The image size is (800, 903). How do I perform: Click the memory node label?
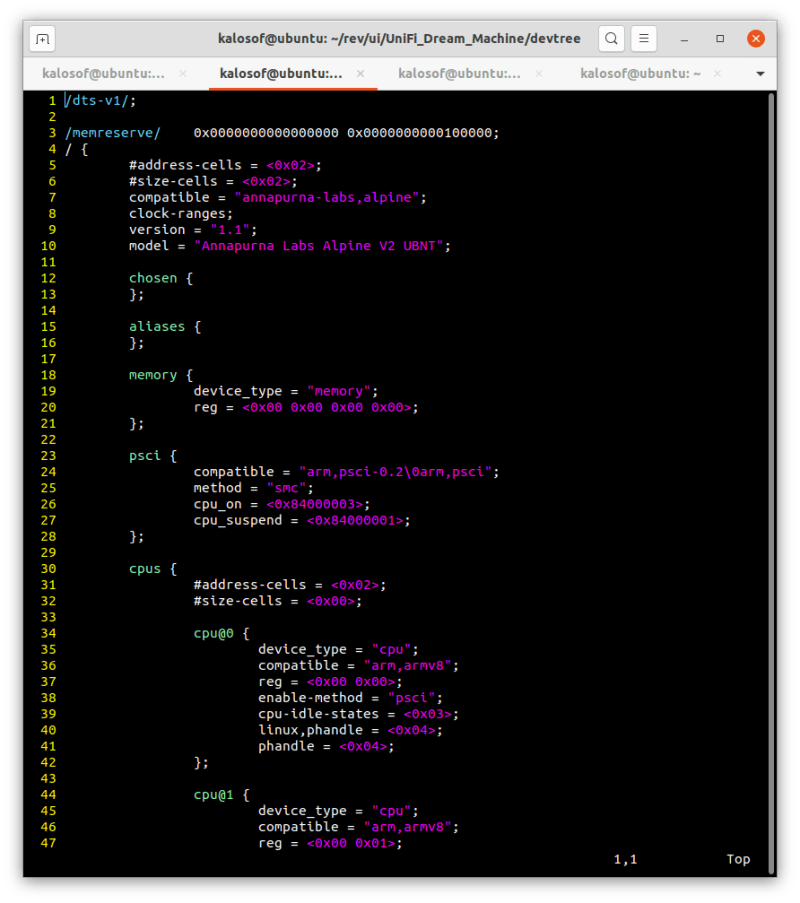[152, 374]
